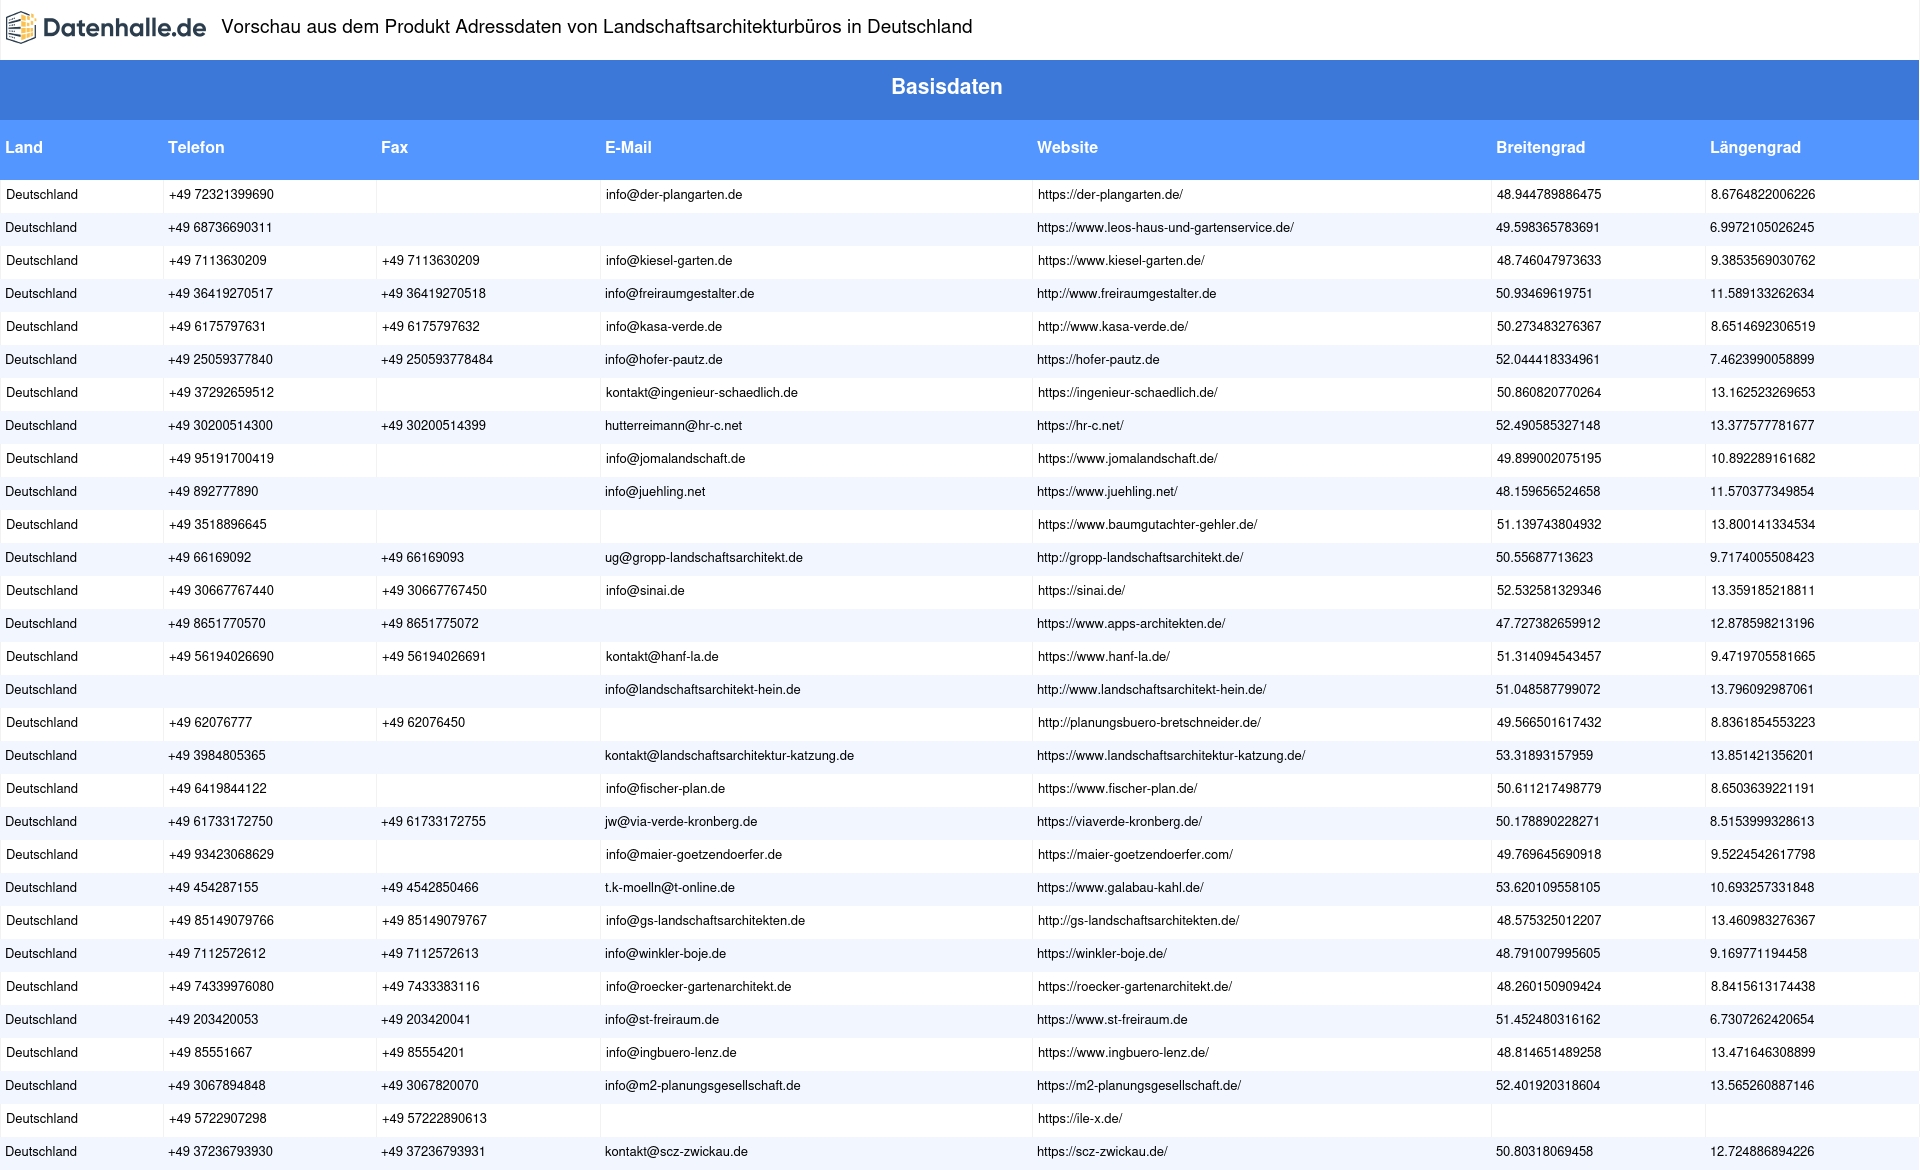The height and width of the screenshot is (1170, 1920).
Task: Select longitude value 8.6764822006226
Action: click(x=1763, y=195)
